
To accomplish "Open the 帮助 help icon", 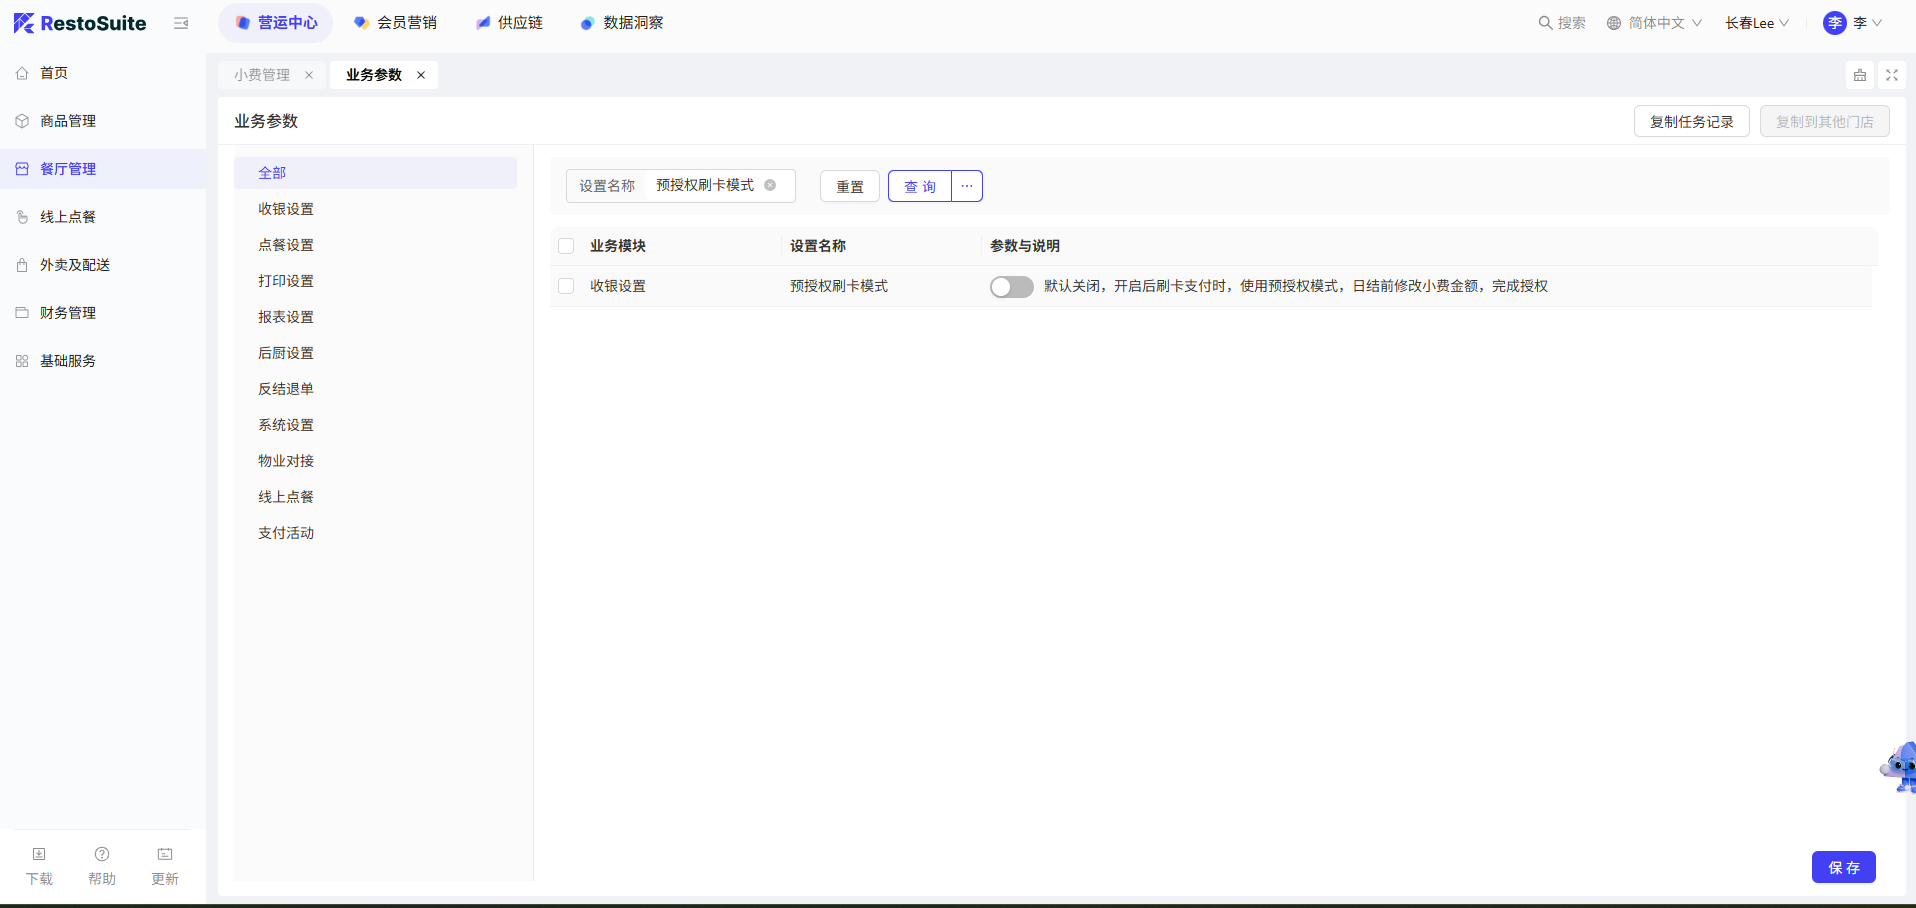I will click(x=102, y=855).
